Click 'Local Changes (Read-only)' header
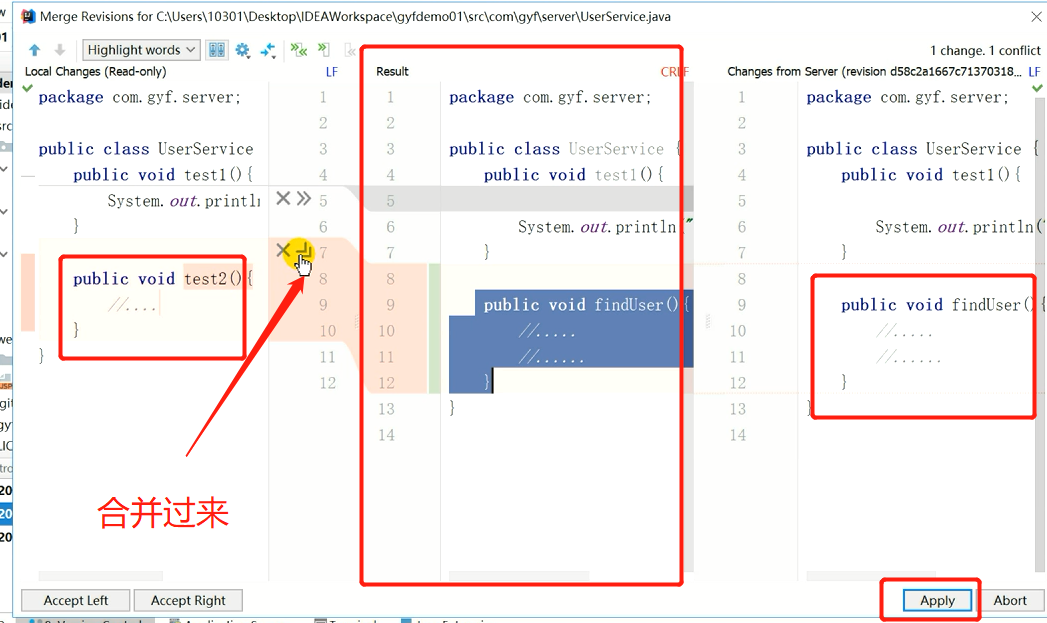 (95, 71)
